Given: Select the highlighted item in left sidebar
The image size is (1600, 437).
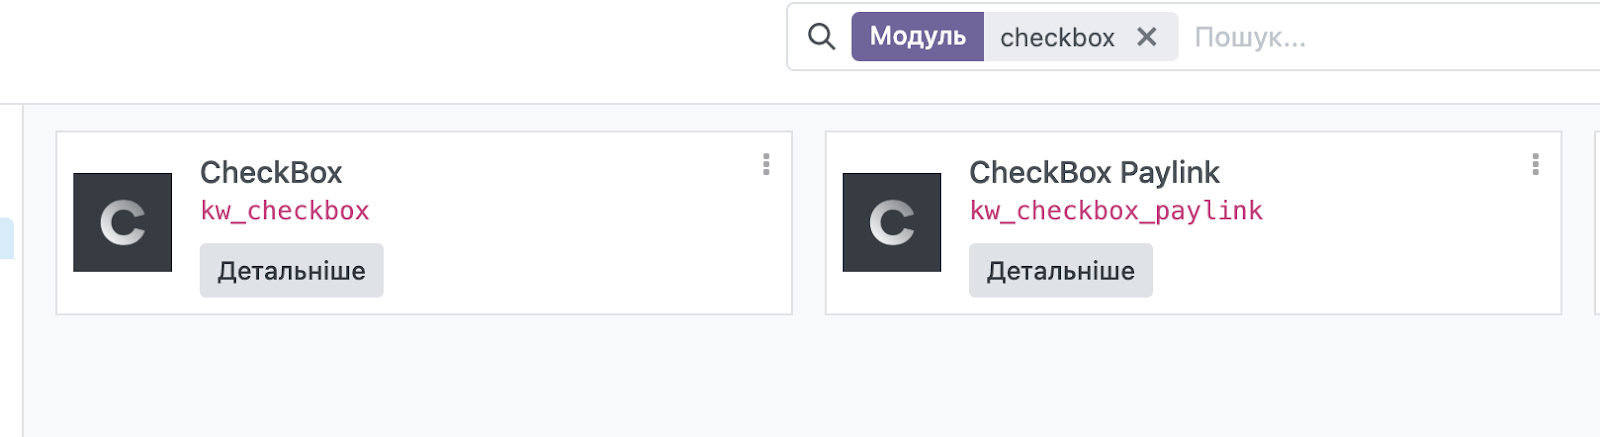Looking at the screenshot, I should [6, 238].
